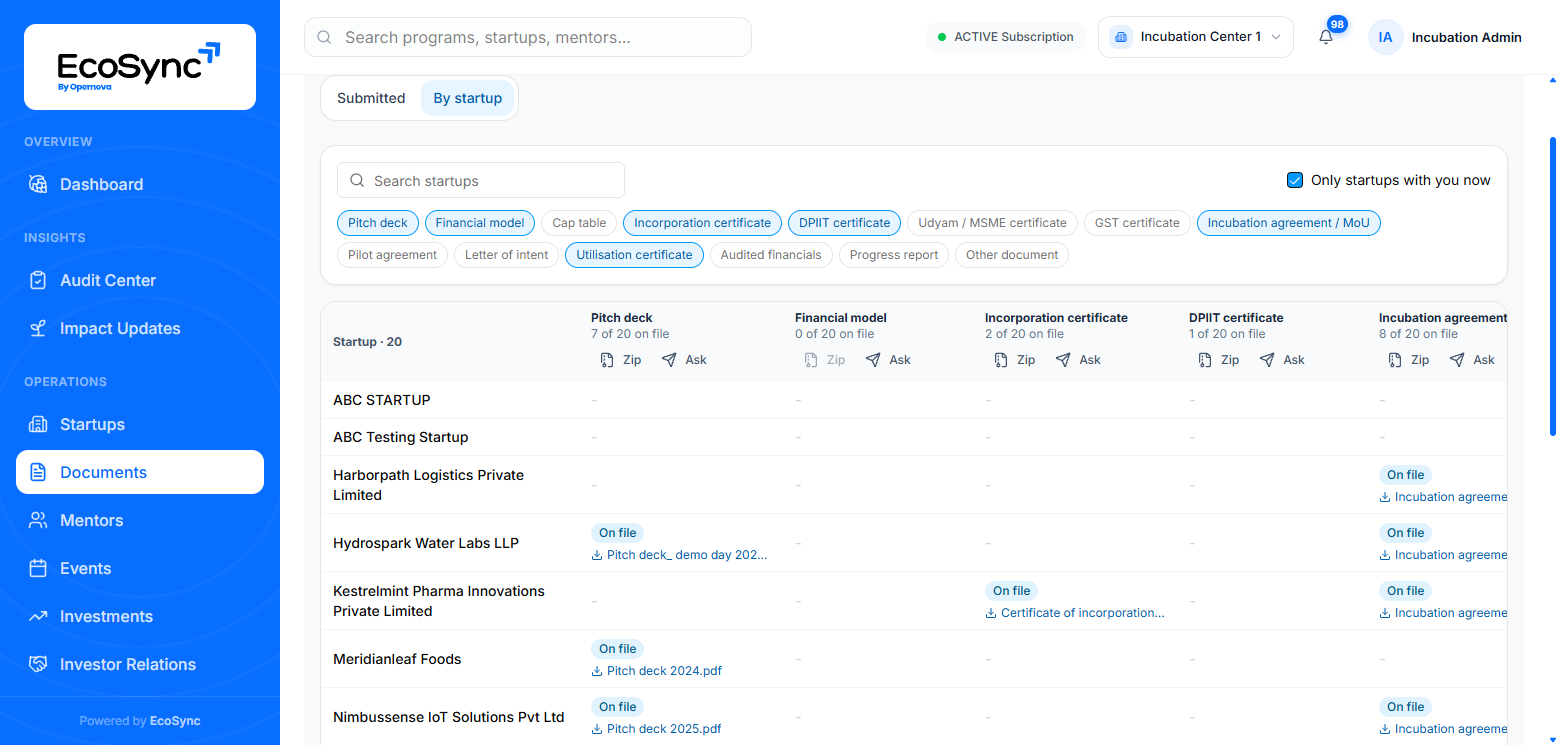Disable the Utilisation certificate filter chip
This screenshot has width=1558, height=745.
pyautogui.click(x=634, y=255)
